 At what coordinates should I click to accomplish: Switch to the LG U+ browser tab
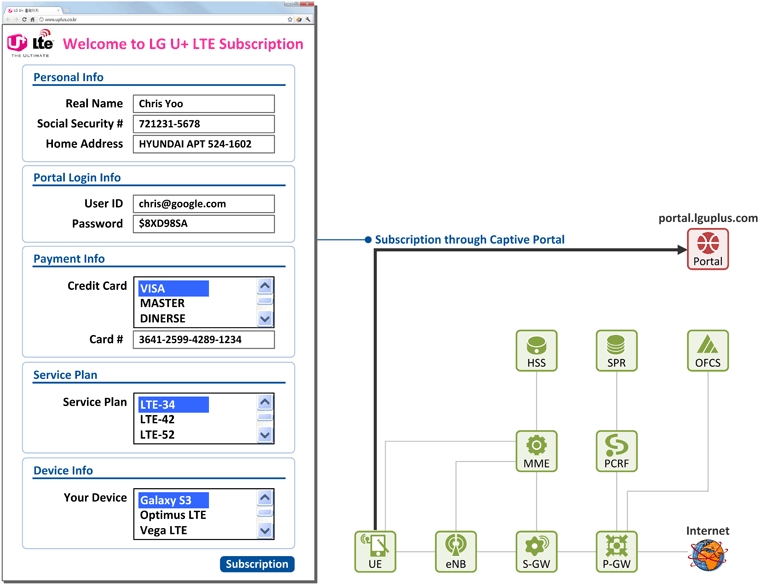coord(33,10)
